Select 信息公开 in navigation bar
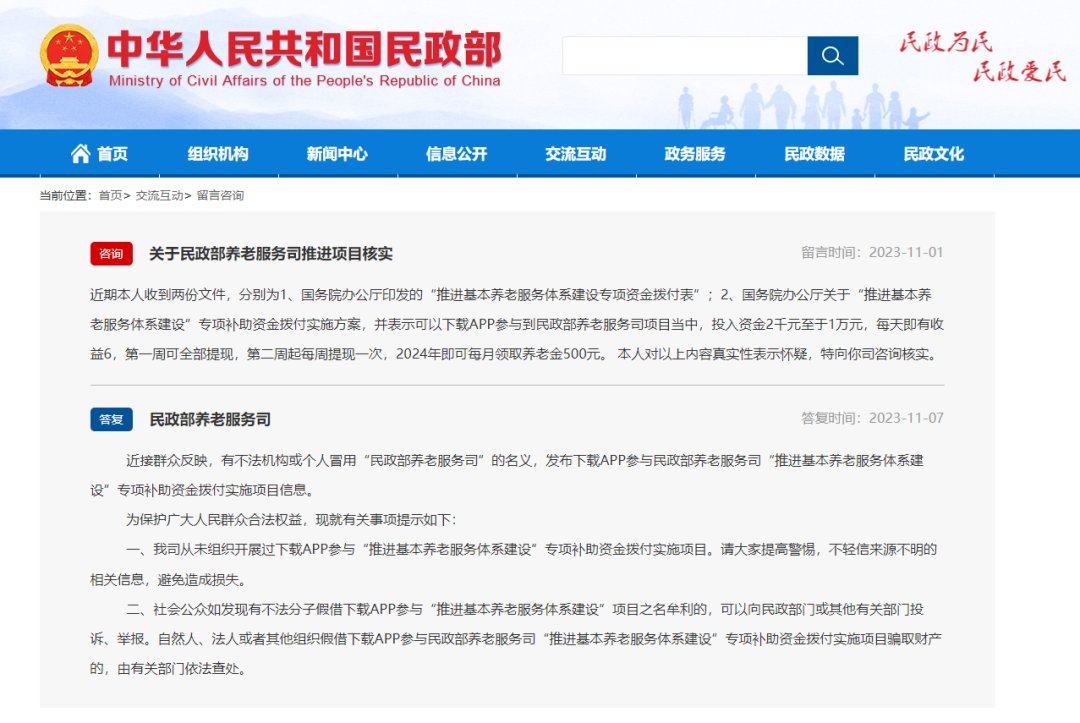 point(457,154)
